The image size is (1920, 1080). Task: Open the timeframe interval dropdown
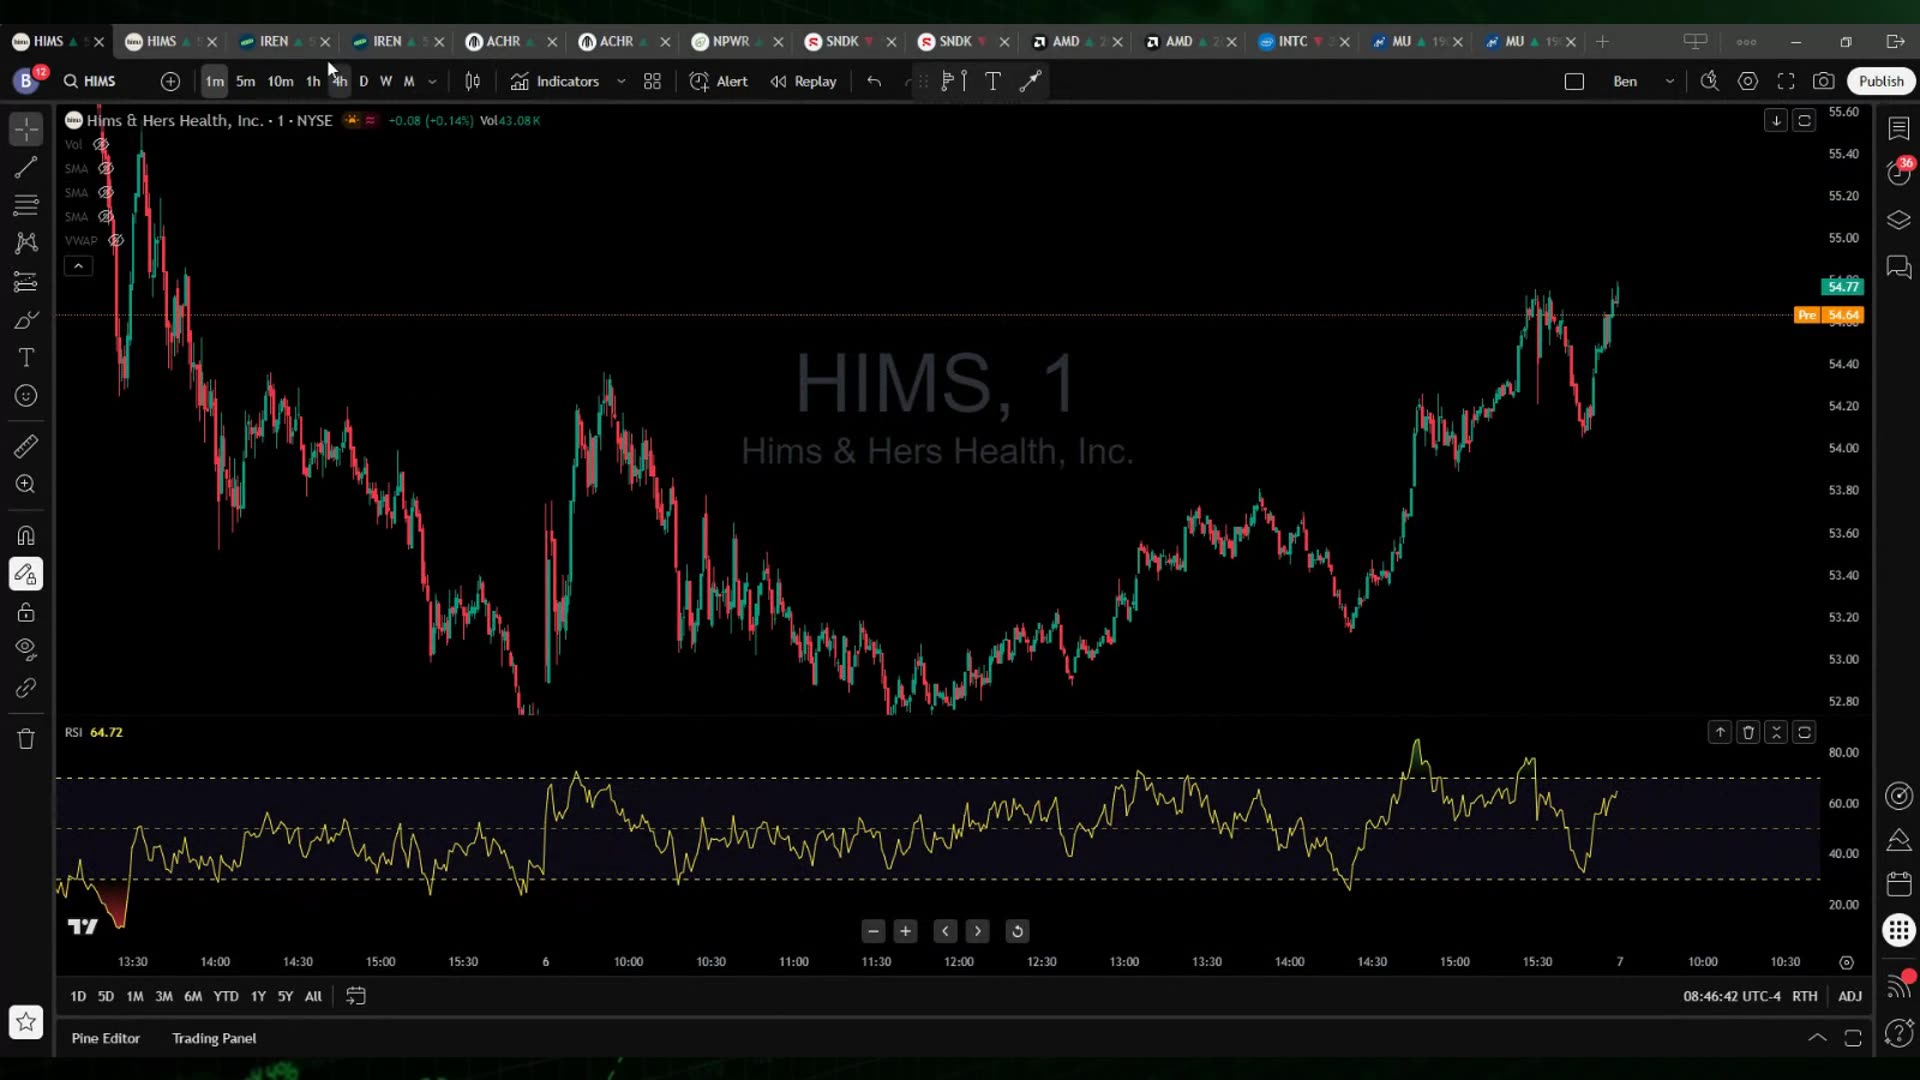(x=432, y=81)
